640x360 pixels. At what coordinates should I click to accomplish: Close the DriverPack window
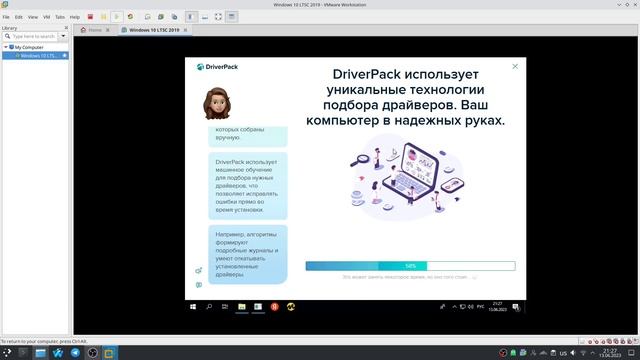coord(515,67)
